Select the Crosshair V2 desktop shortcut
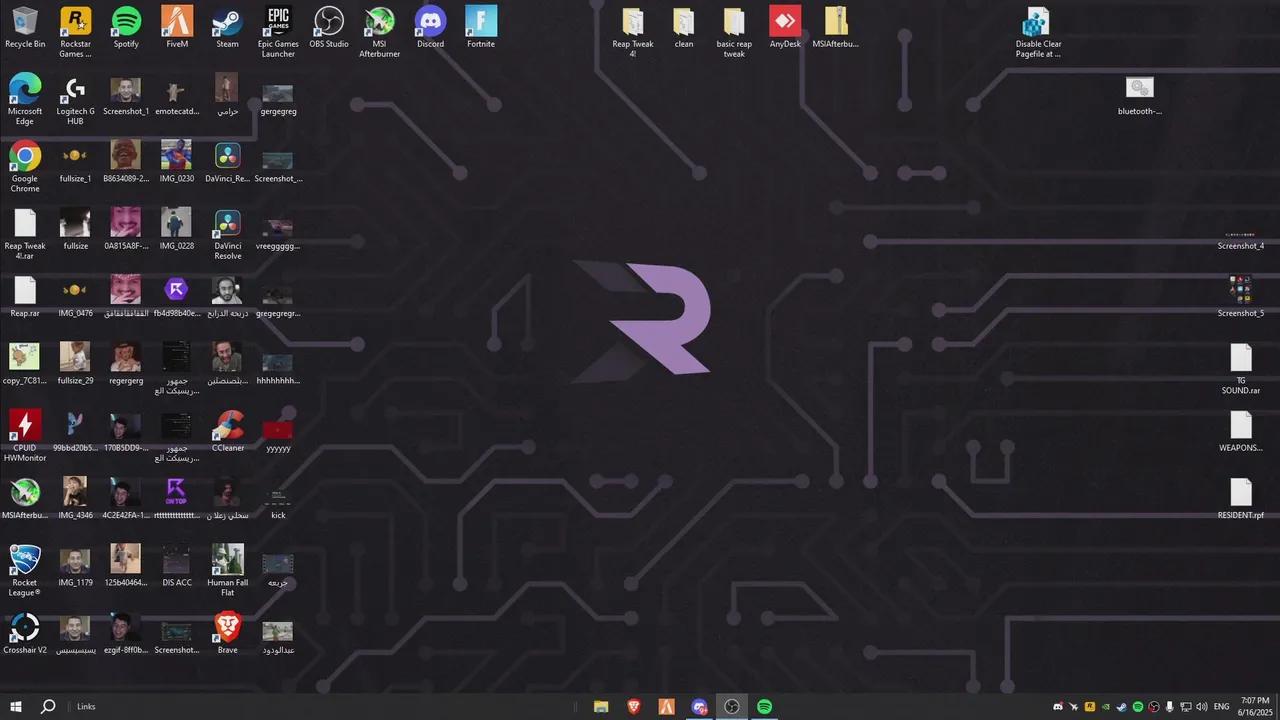The height and width of the screenshot is (720, 1280). click(25, 633)
